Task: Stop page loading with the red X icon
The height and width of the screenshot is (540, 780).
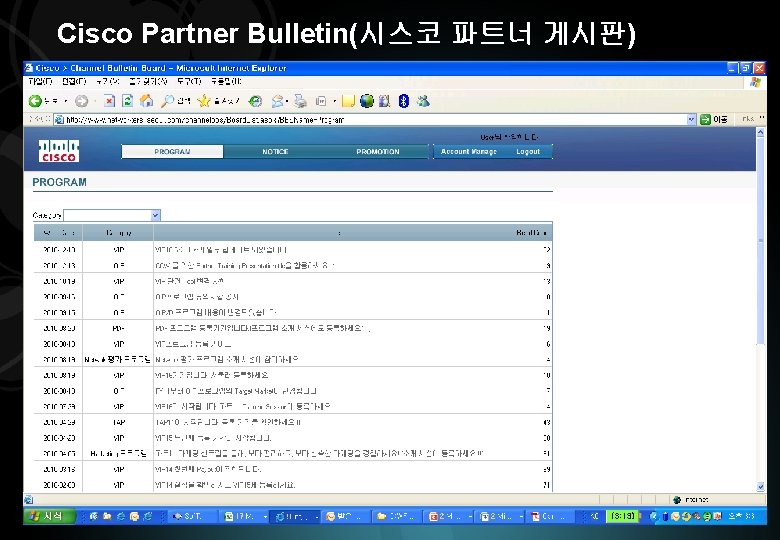Action: pyautogui.click(x=109, y=101)
